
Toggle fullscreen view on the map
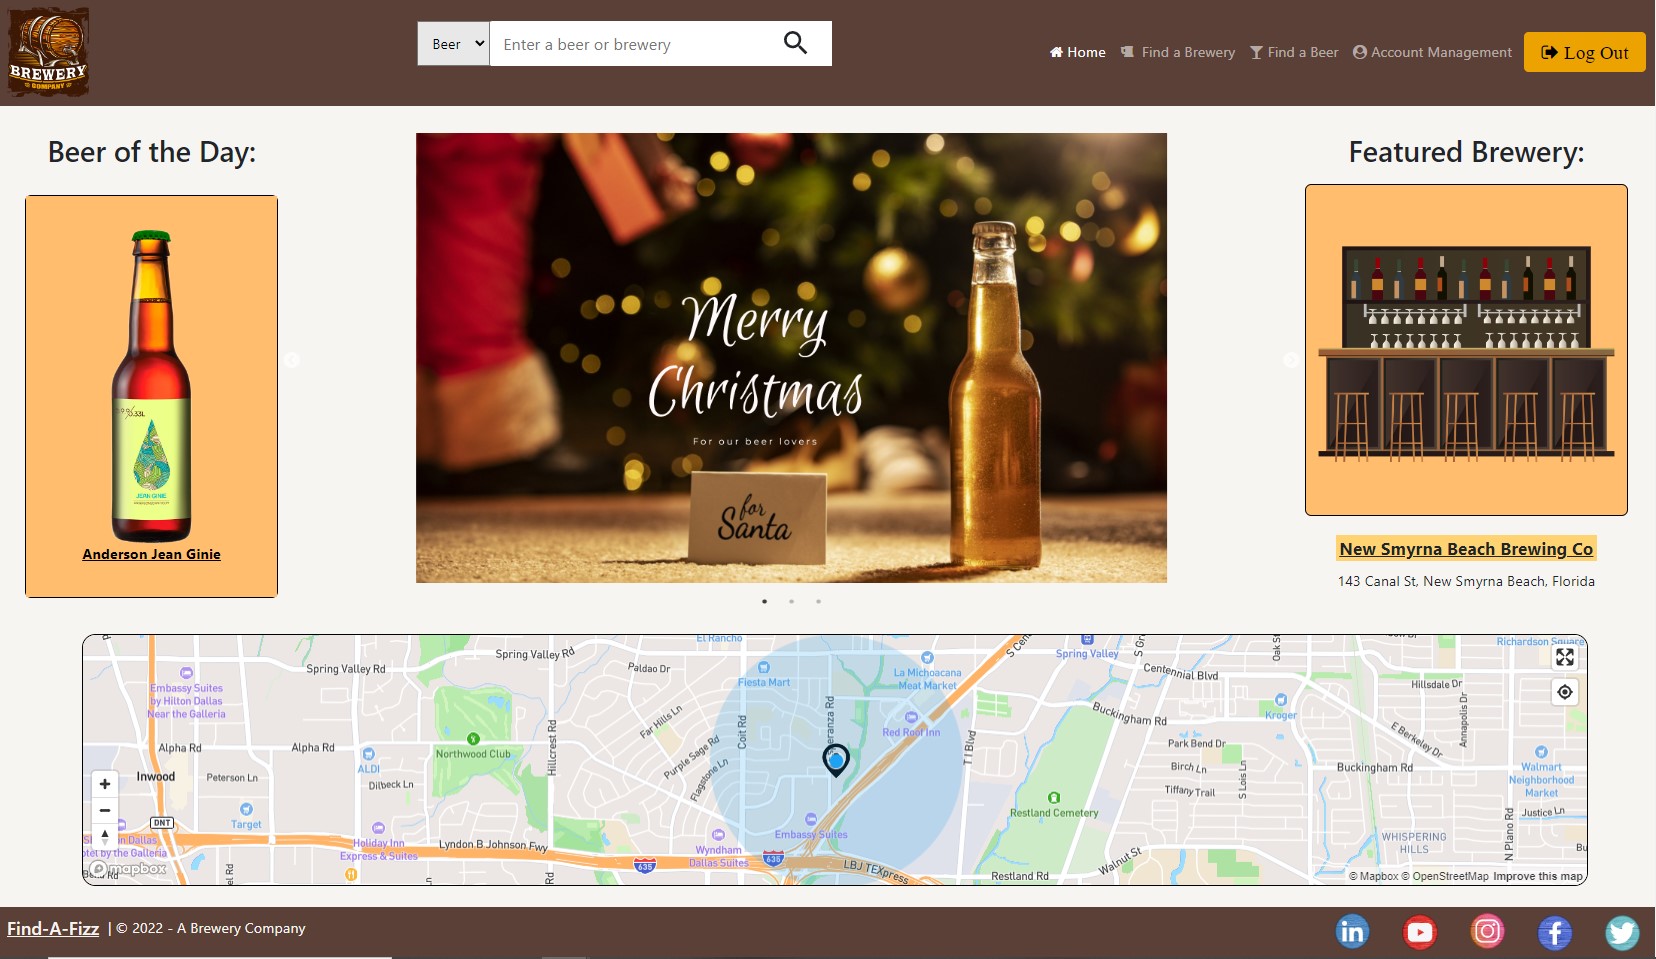point(1564,657)
